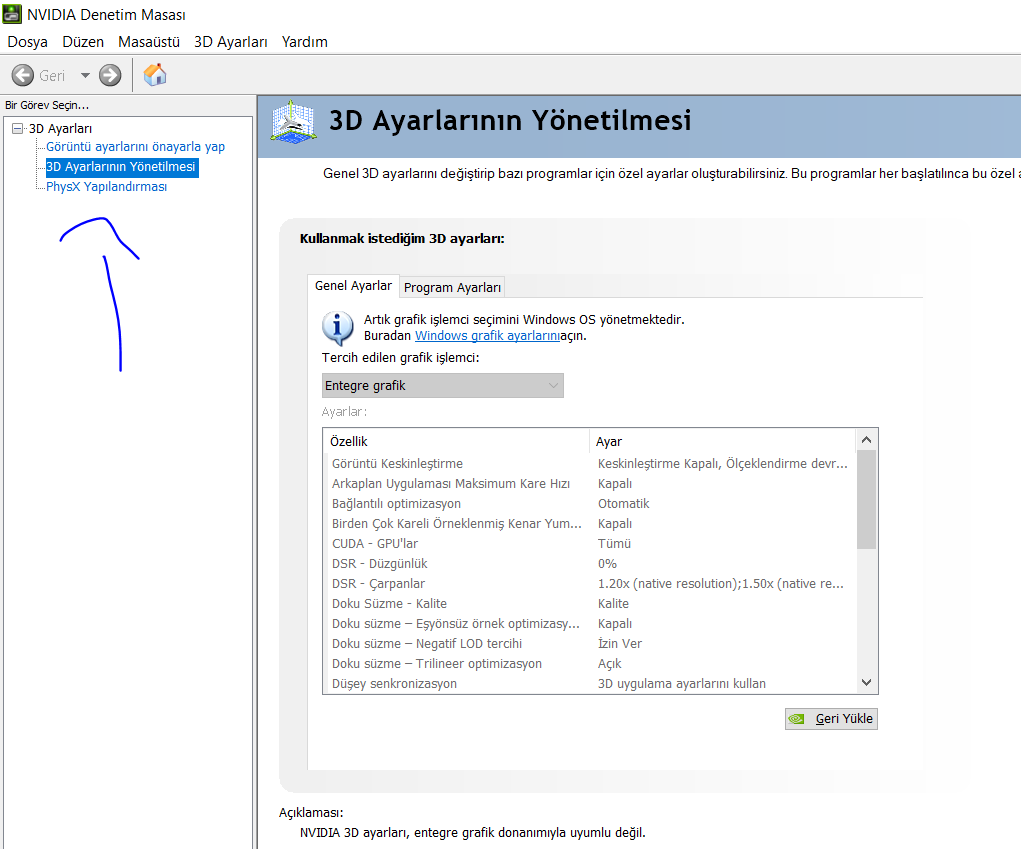The width and height of the screenshot is (1021, 849).
Task: Select 3D Ayarlarının Yönetilmesi tree item
Action: pyautogui.click(x=121, y=167)
